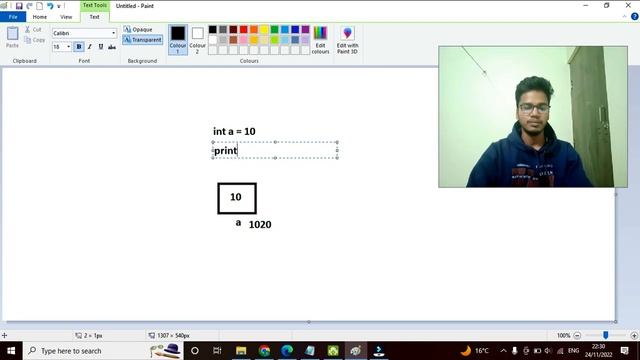
Task: Click the Cortana circle icon on taskbar
Action: tap(195, 351)
